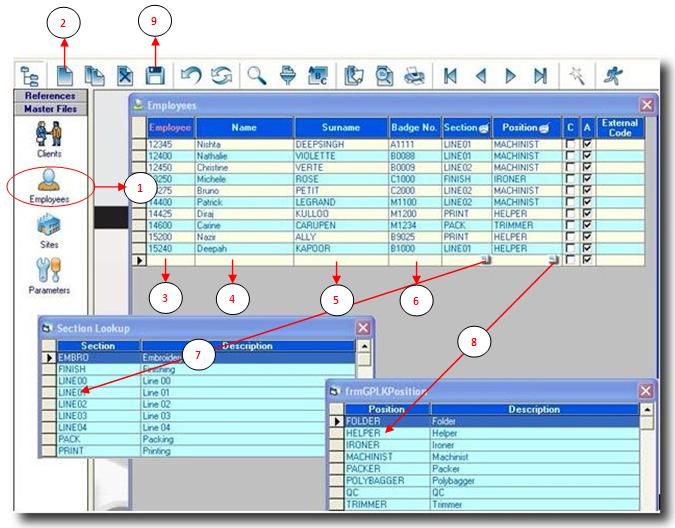Click the tree view icon in toolbar

coord(30,75)
